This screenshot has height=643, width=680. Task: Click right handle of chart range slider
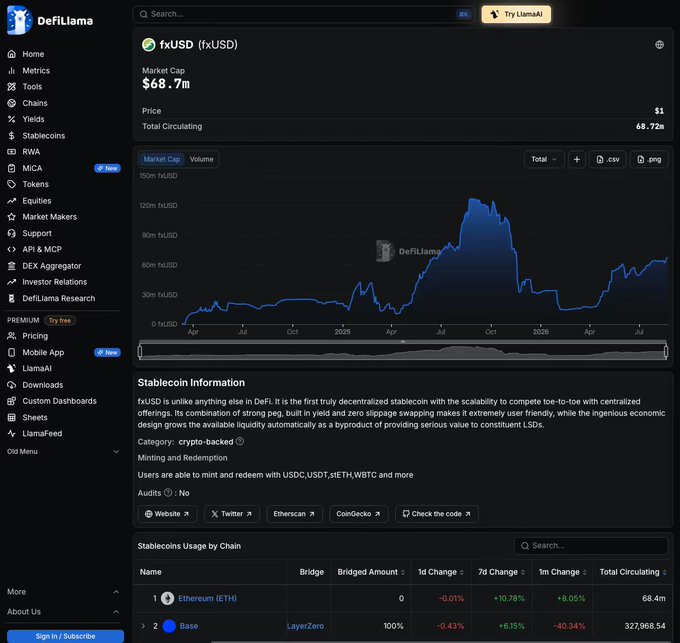[x=666, y=351]
